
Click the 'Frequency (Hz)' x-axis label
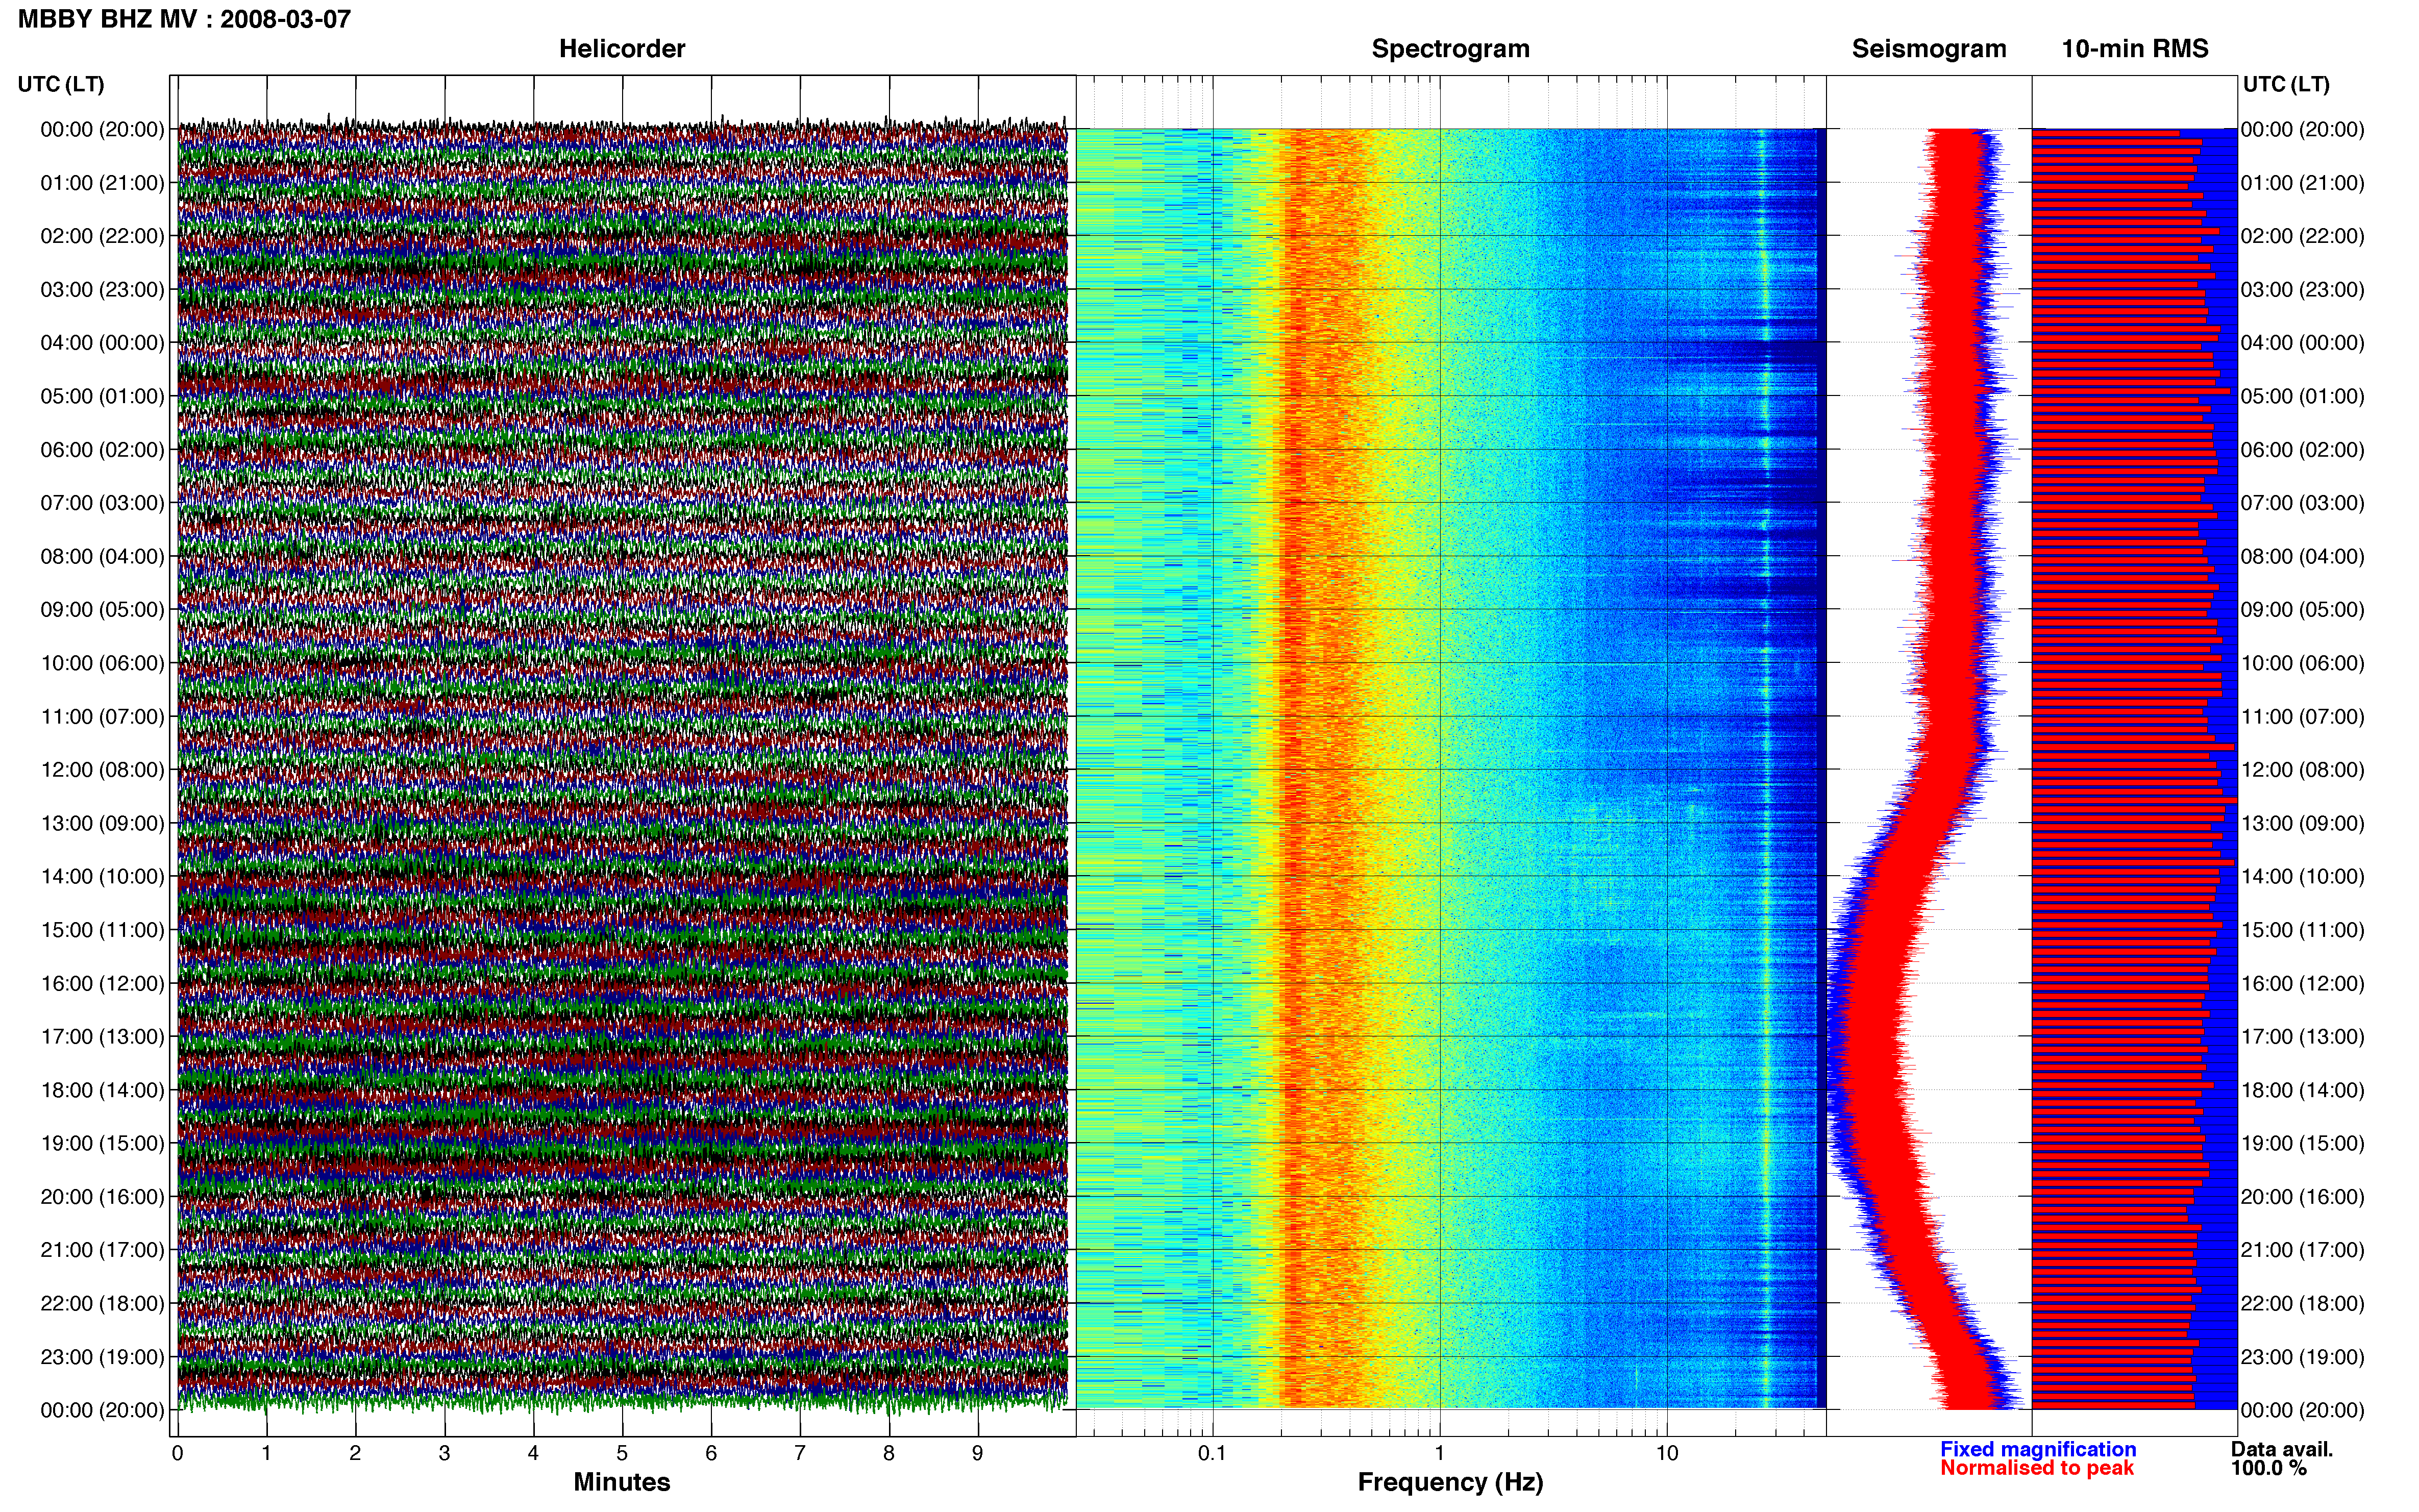[x=1450, y=1482]
